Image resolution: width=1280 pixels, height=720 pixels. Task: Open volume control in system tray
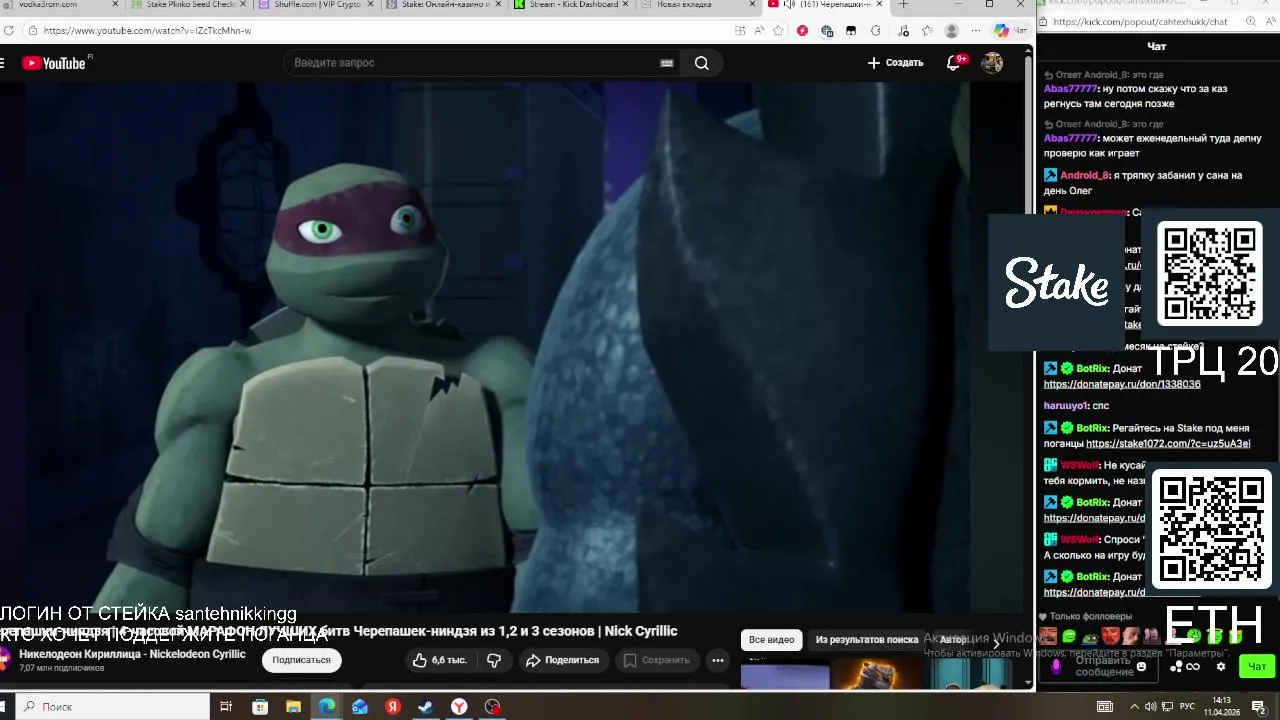pyautogui.click(x=1150, y=707)
